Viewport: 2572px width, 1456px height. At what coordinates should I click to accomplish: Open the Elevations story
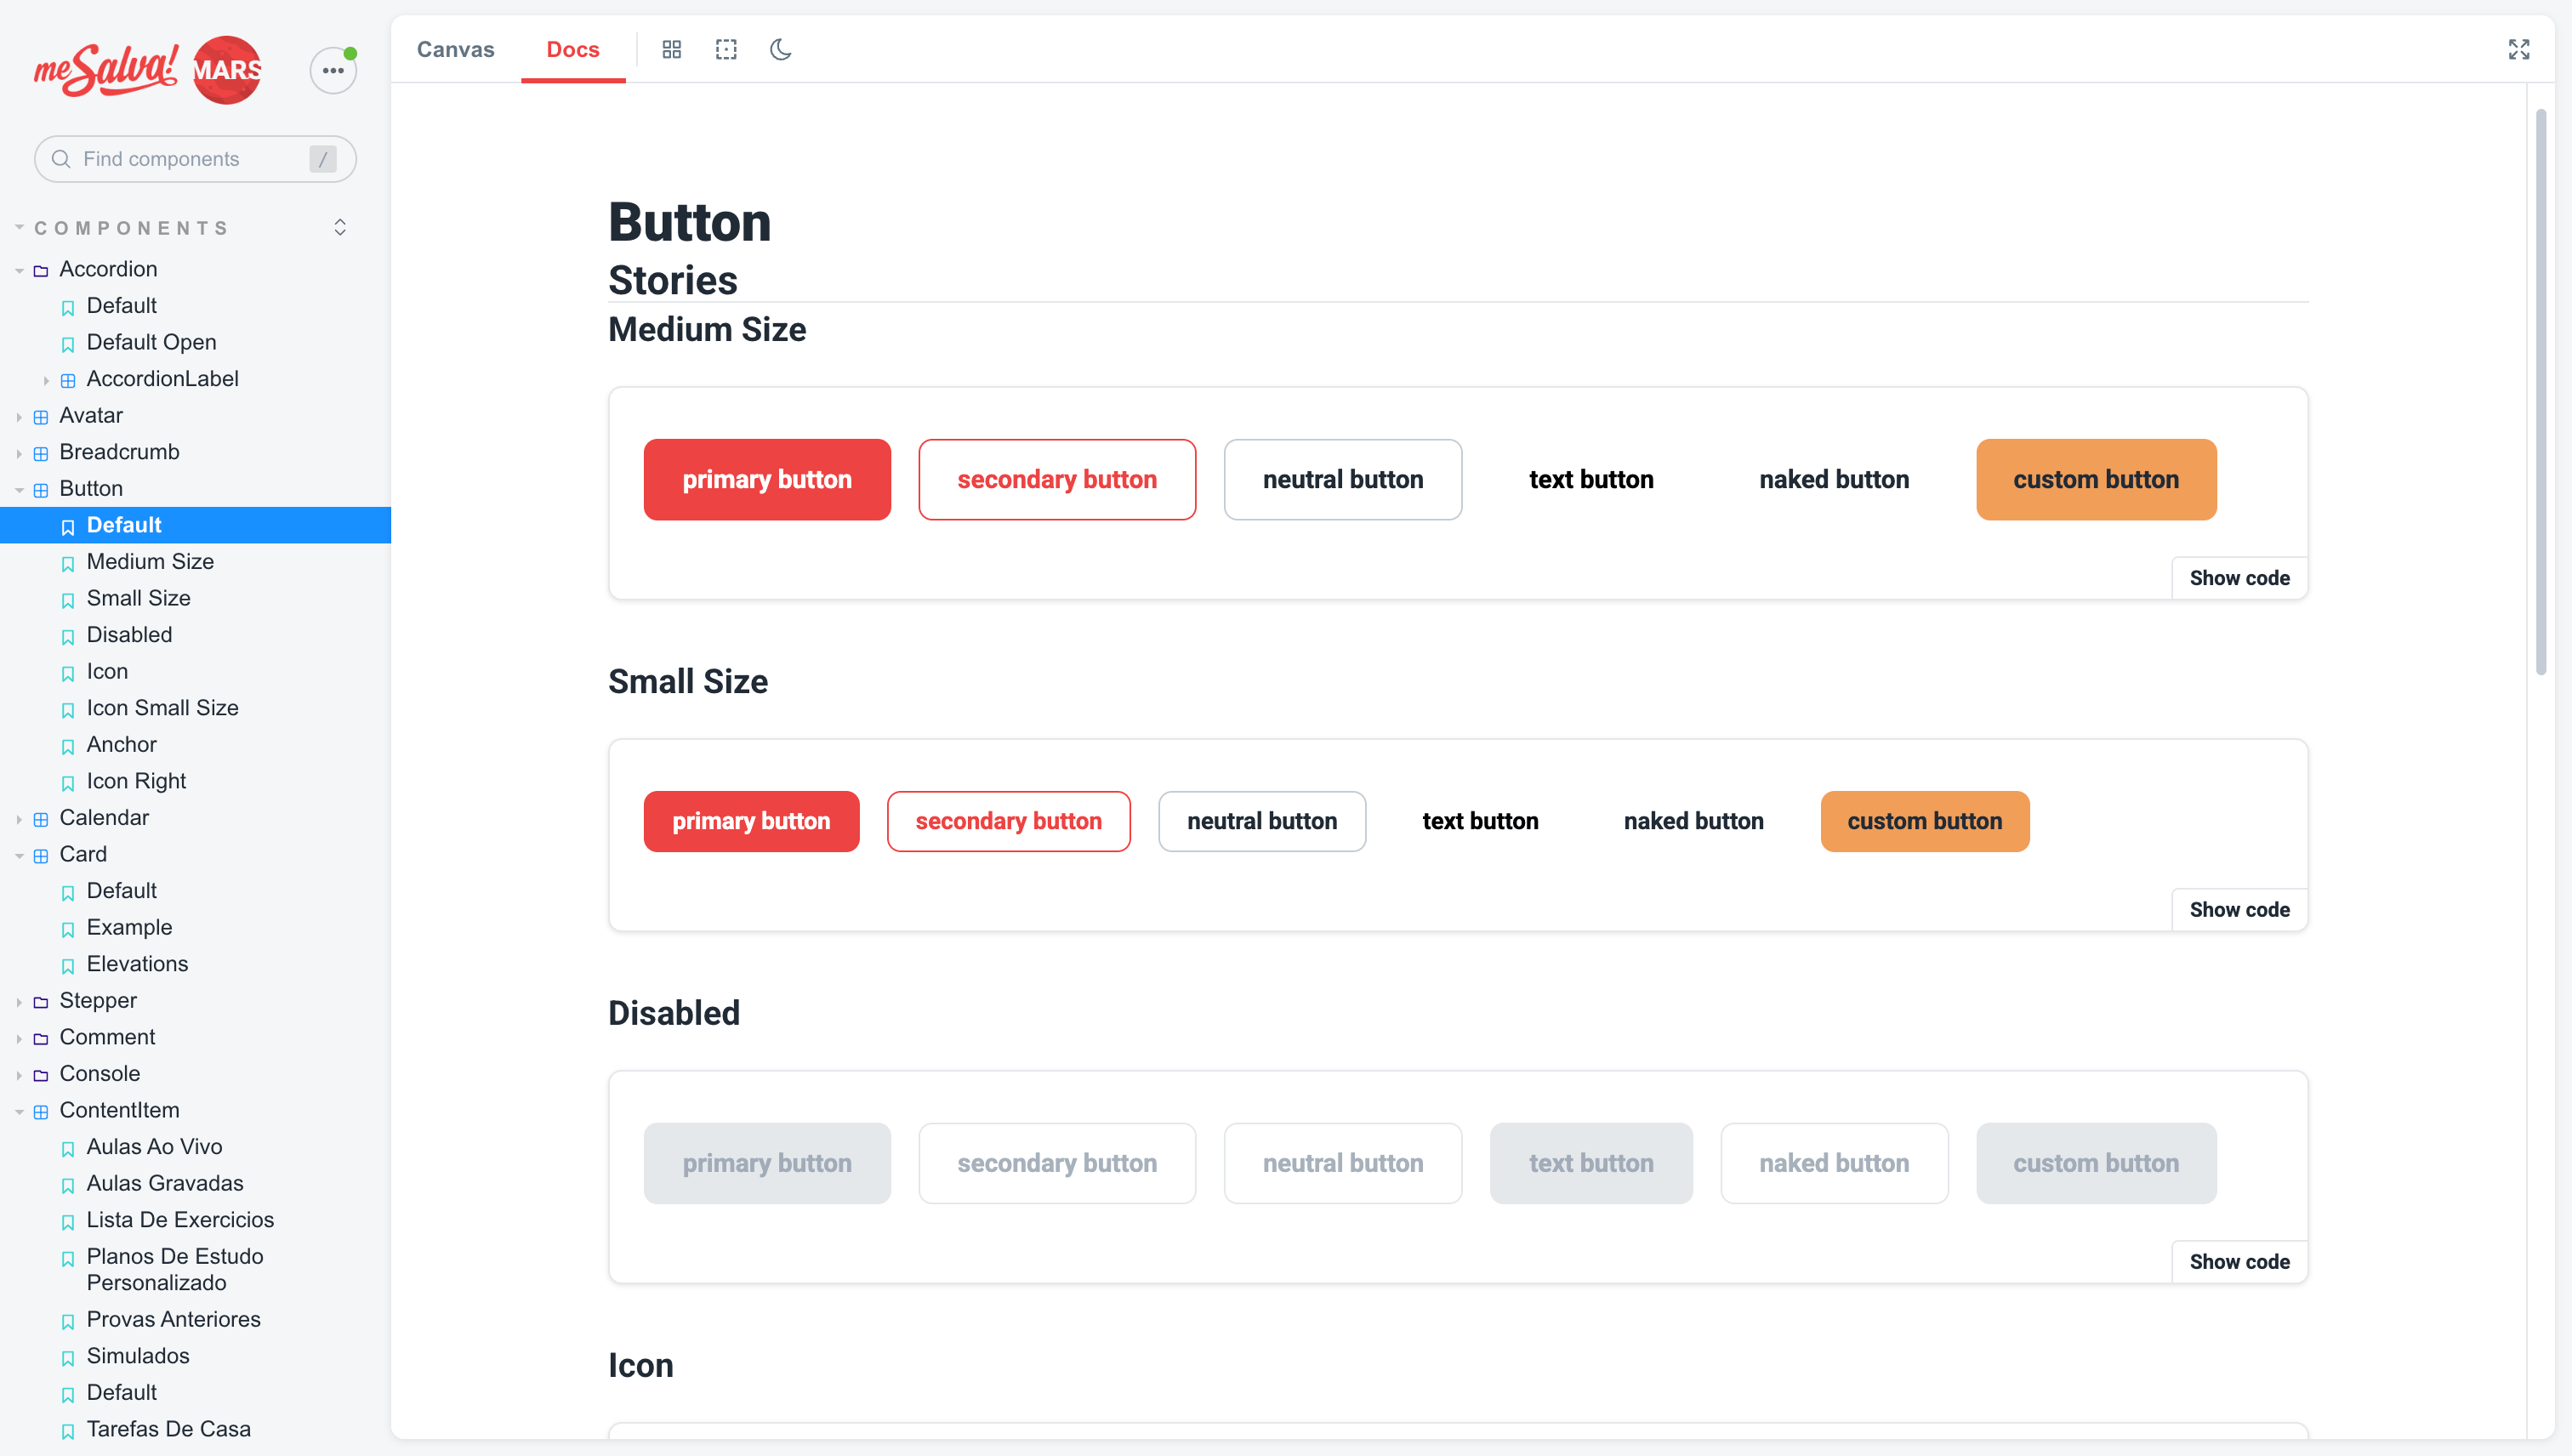tap(137, 964)
